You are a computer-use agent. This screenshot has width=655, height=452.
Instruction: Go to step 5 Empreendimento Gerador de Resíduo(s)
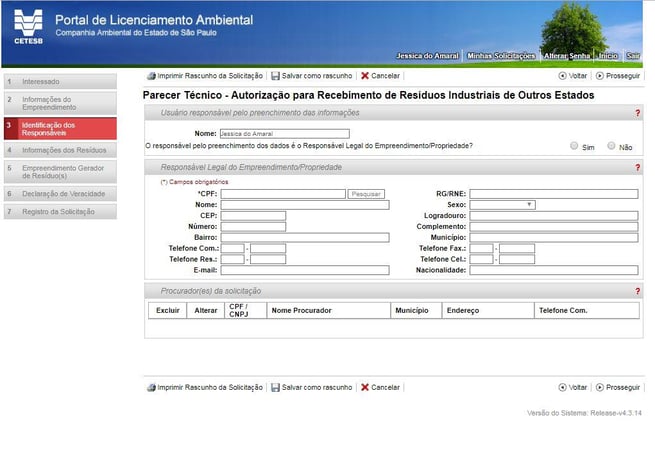pos(60,172)
